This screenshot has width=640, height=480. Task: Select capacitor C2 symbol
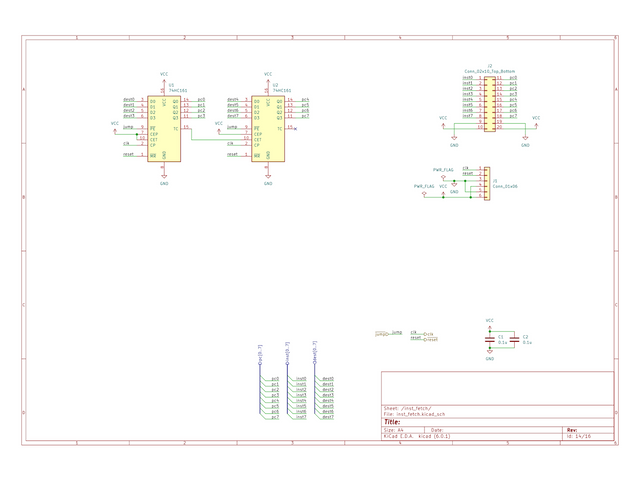pyautogui.click(x=514, y=340)
